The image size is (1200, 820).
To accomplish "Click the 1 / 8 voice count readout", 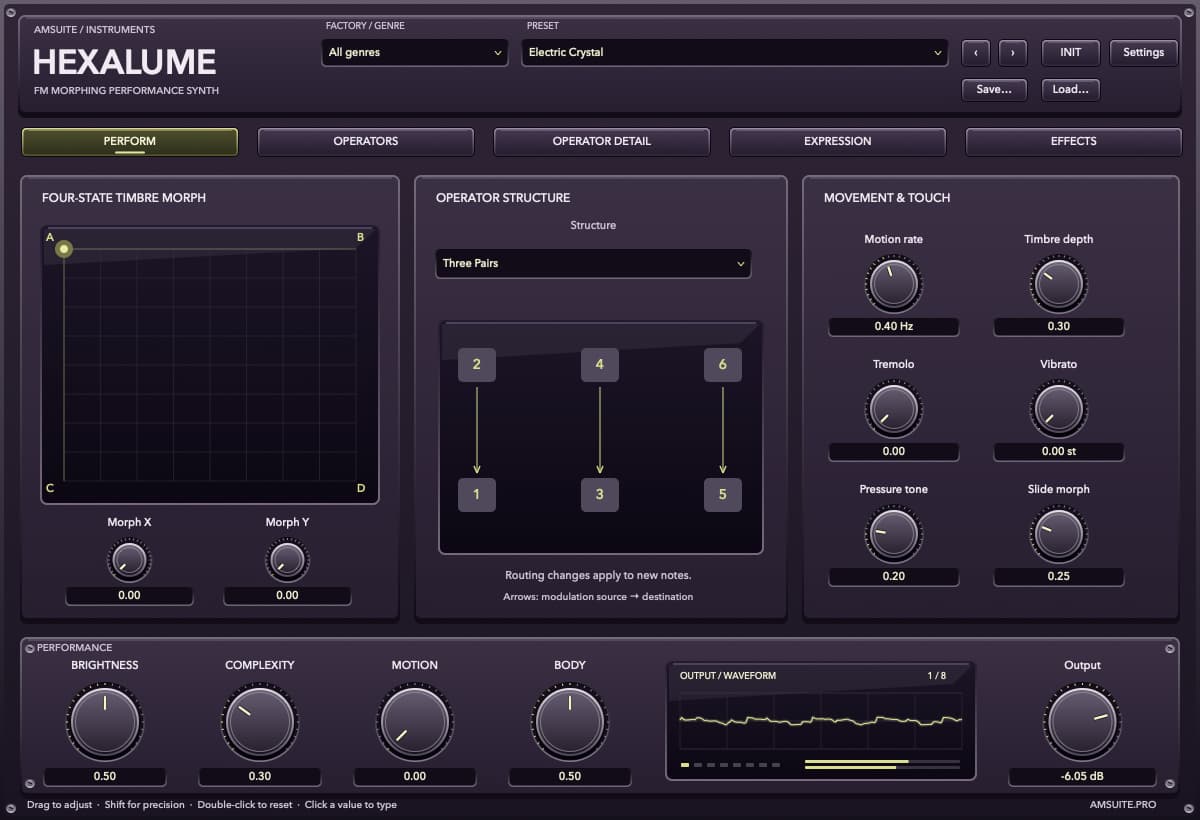I will [937, 676].
